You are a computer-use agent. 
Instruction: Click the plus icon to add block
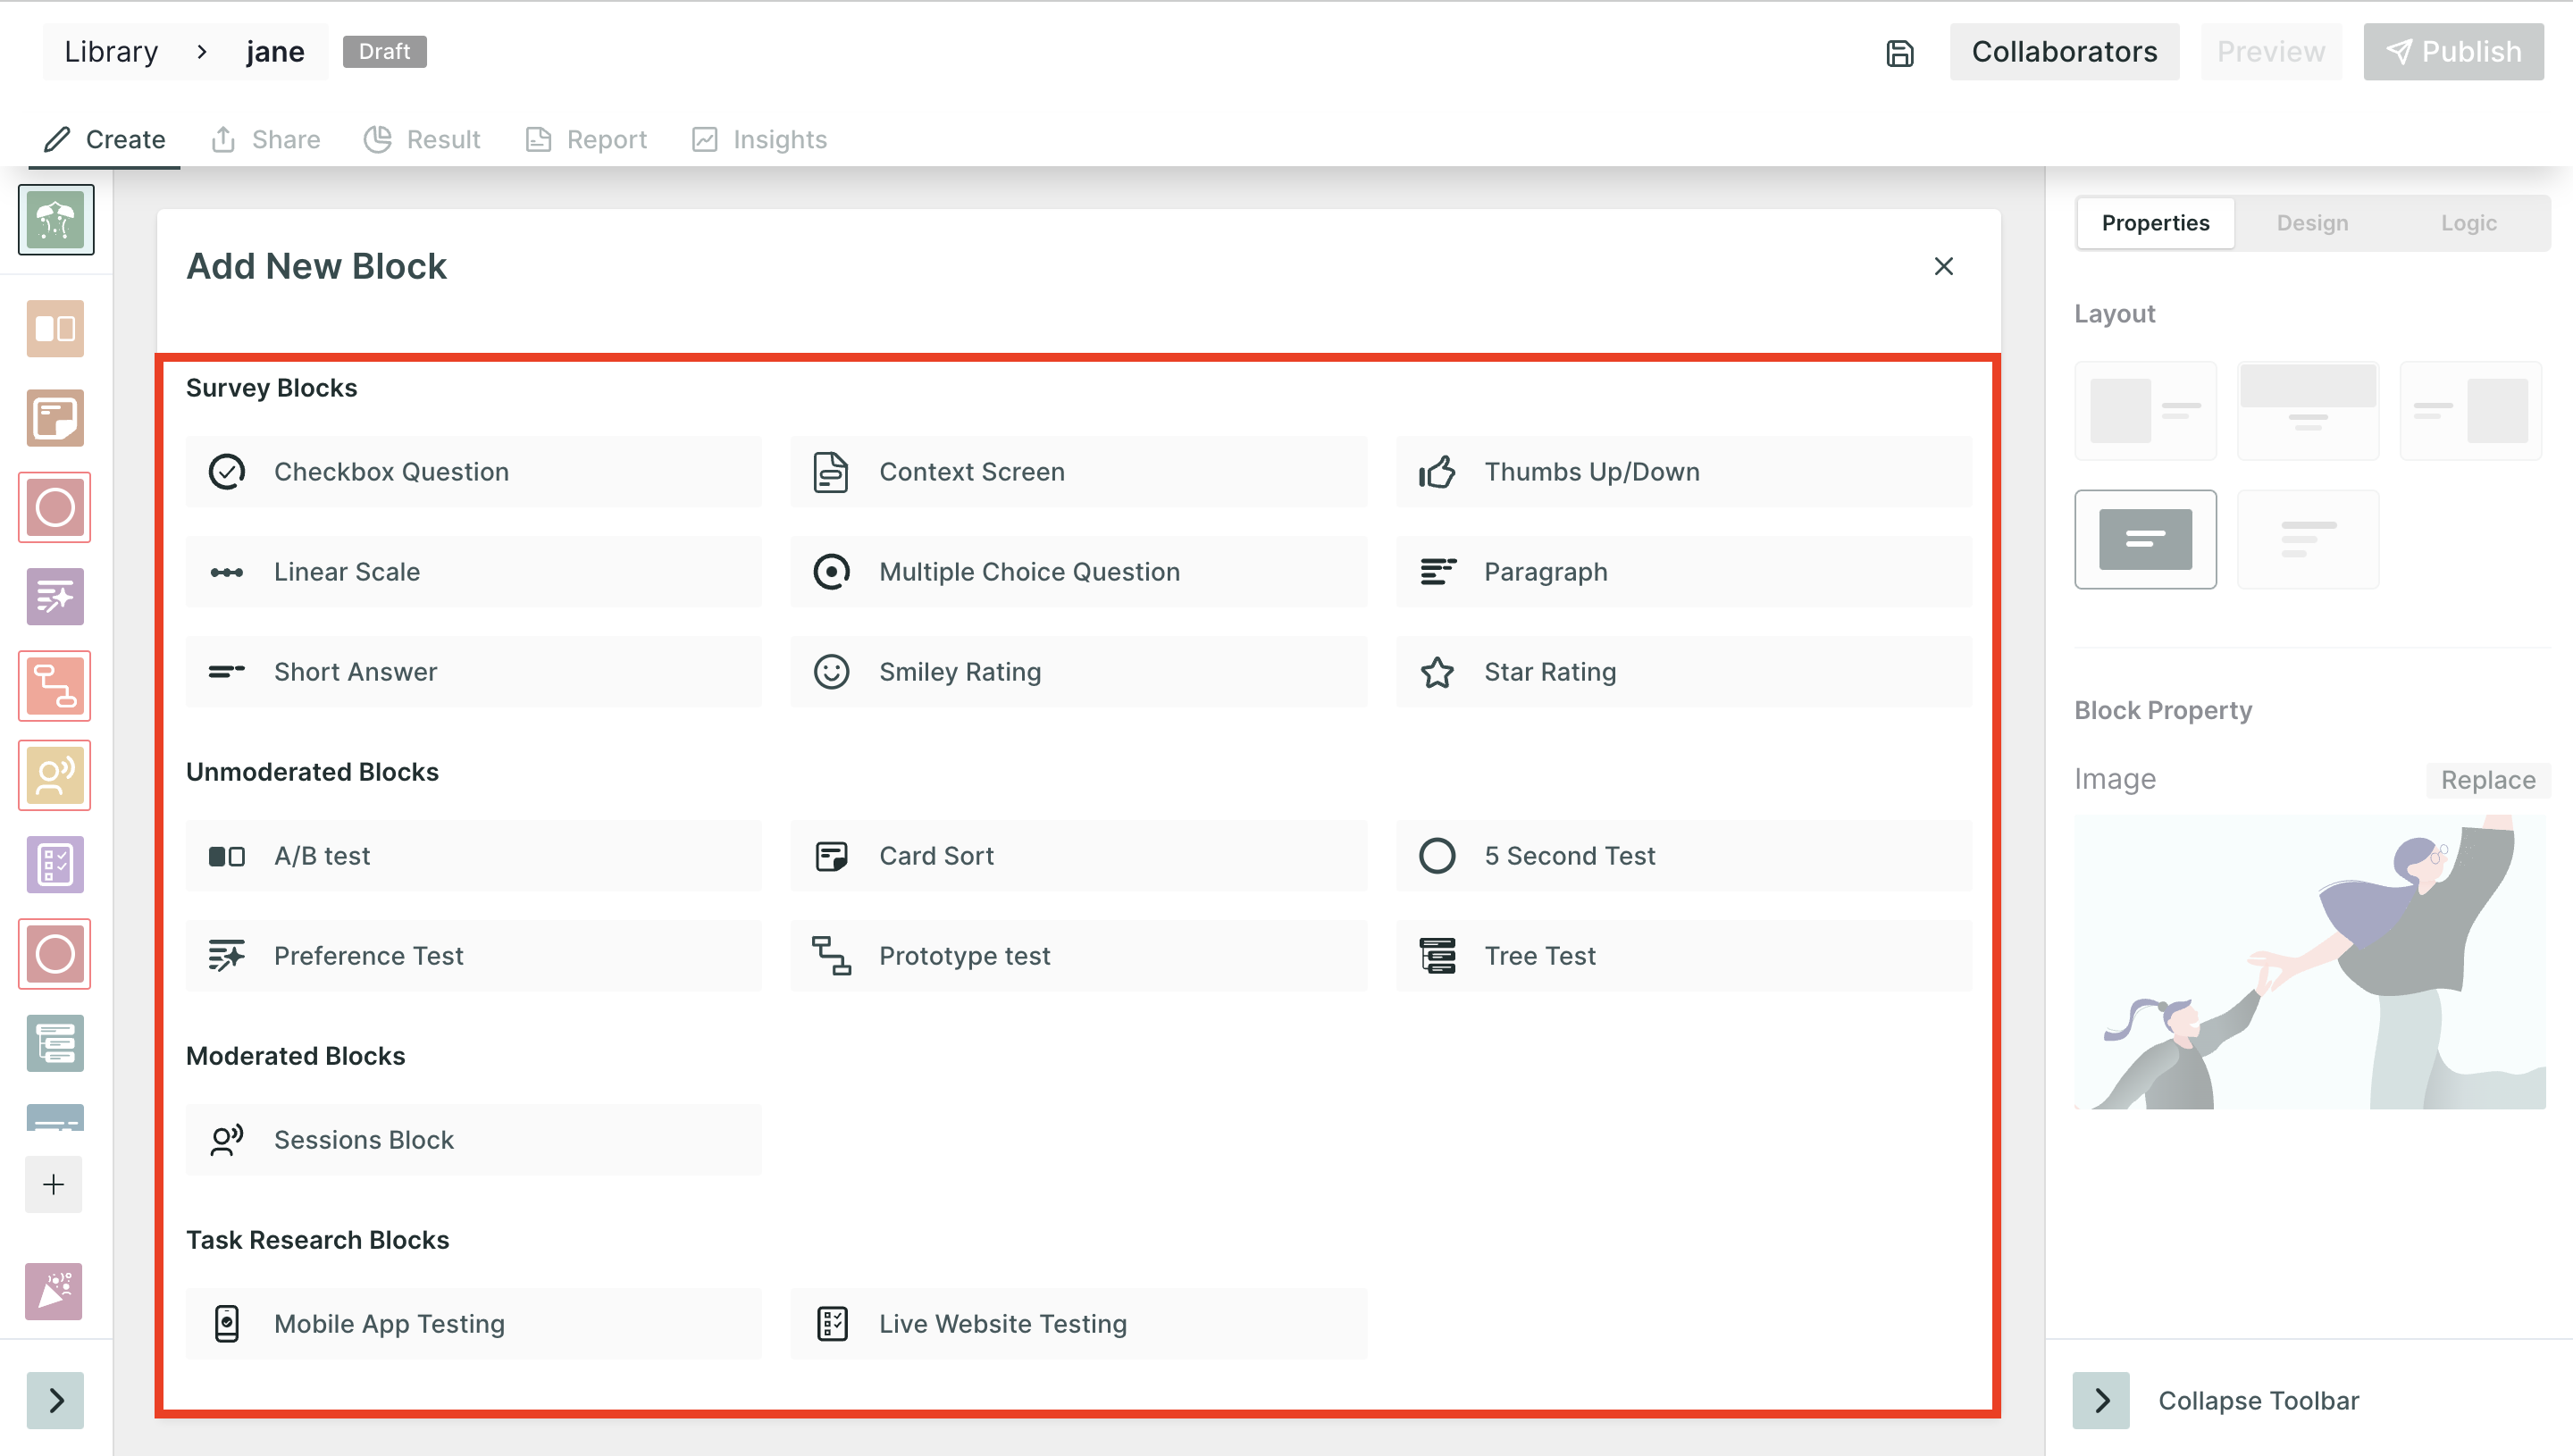54,1184
